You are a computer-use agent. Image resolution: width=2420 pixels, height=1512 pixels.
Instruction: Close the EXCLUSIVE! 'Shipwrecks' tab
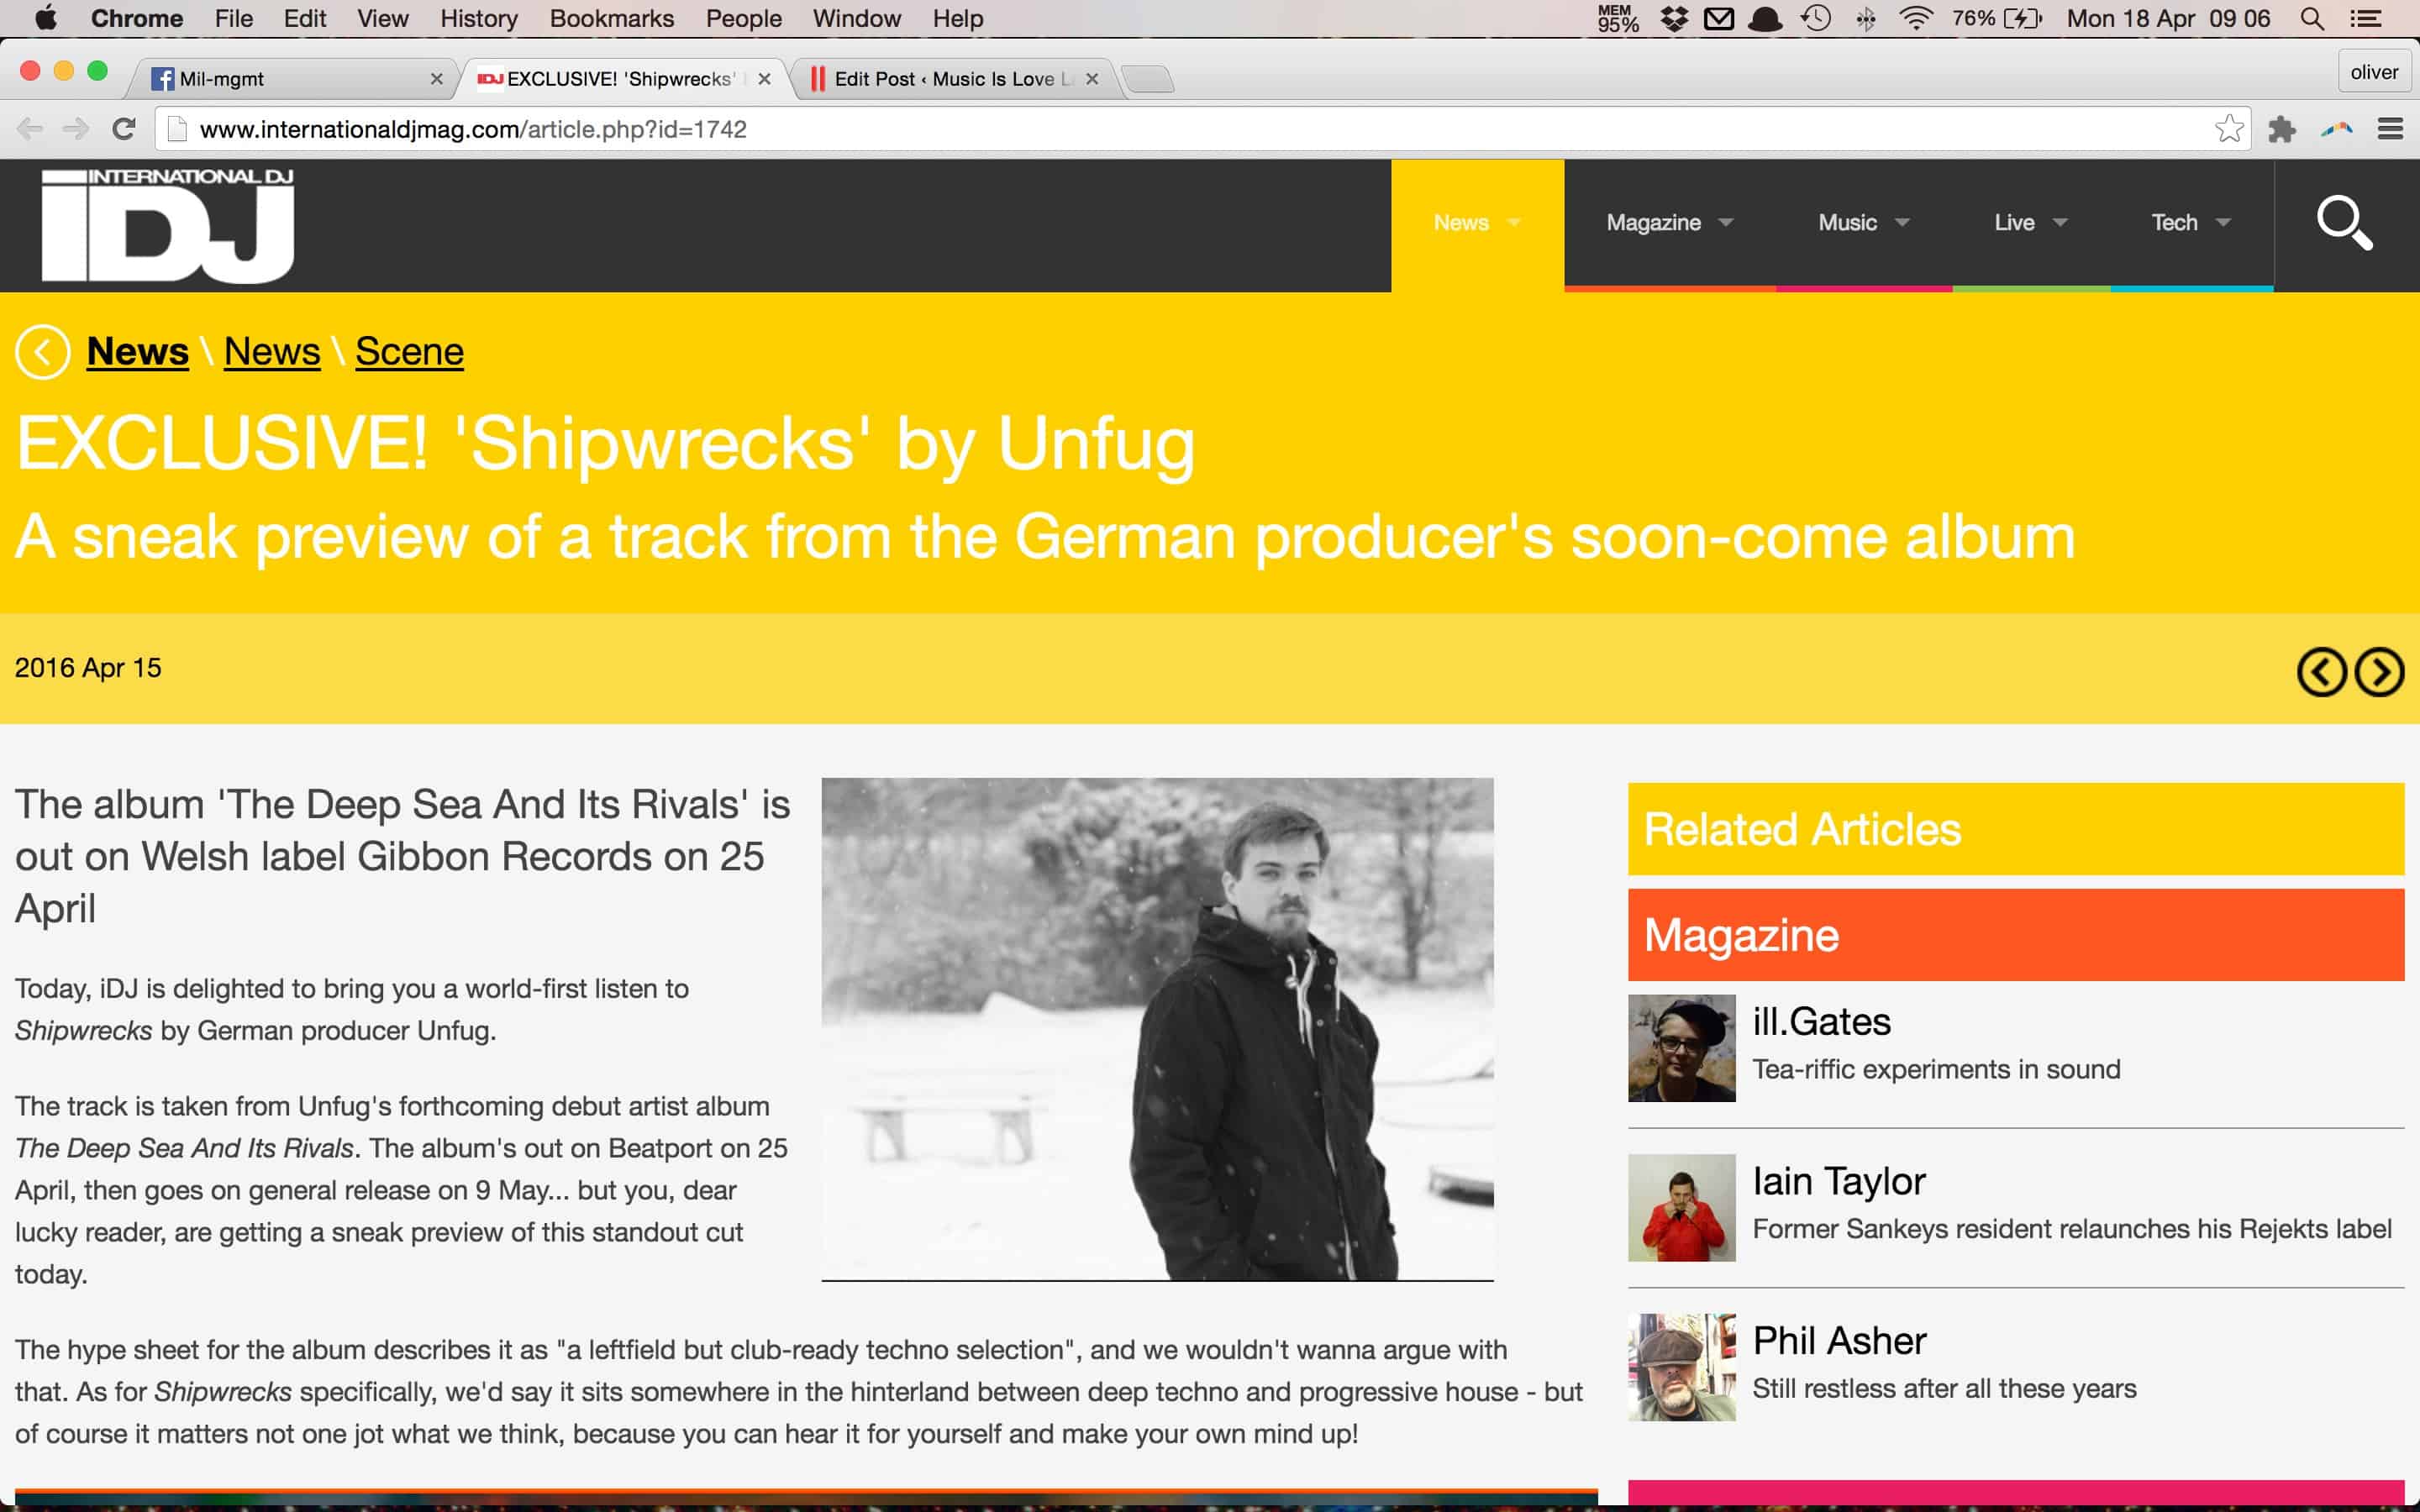coord(764,79)
